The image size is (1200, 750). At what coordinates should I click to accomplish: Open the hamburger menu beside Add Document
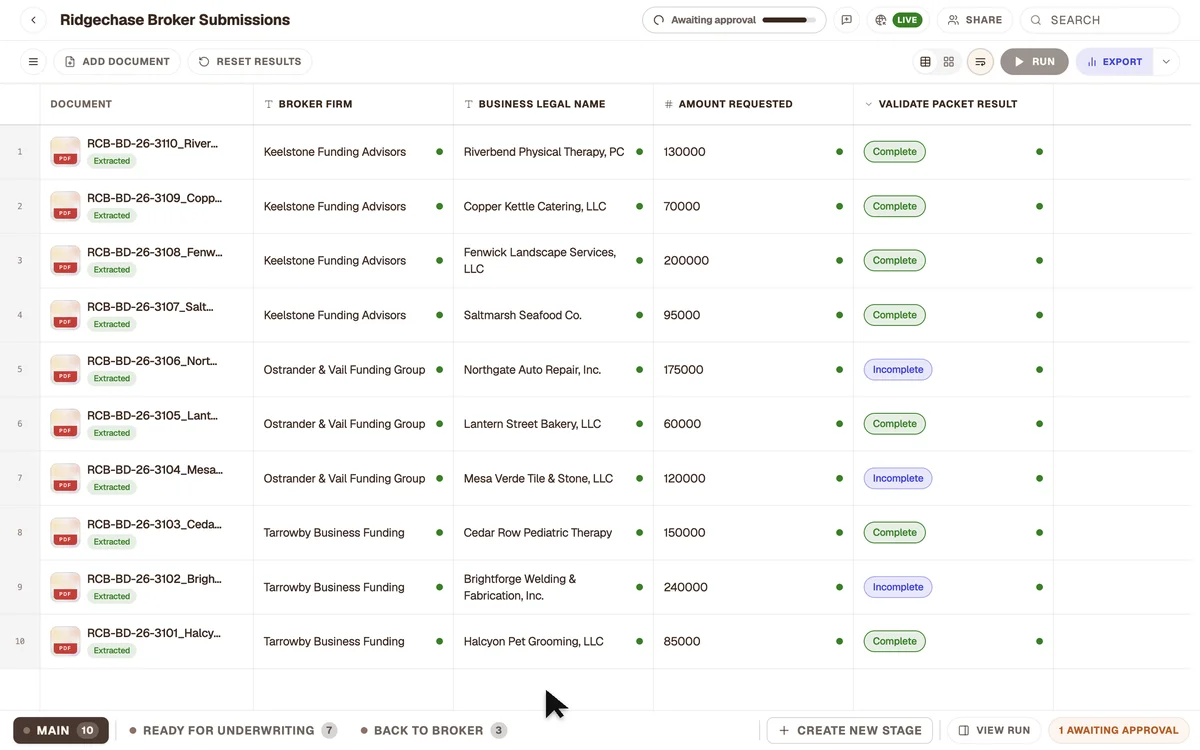pyautogui.click(x=33, y=62)
